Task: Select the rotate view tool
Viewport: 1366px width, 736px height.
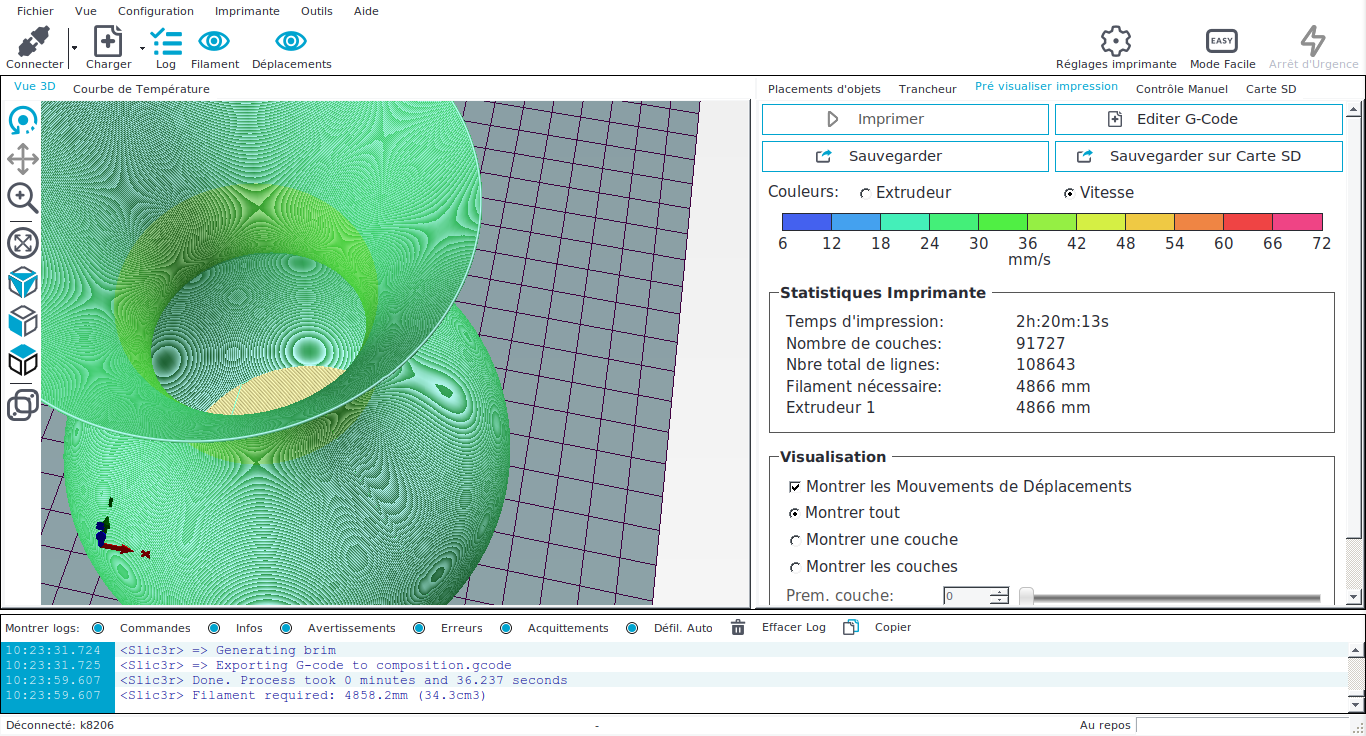Action: coord(23,122)
